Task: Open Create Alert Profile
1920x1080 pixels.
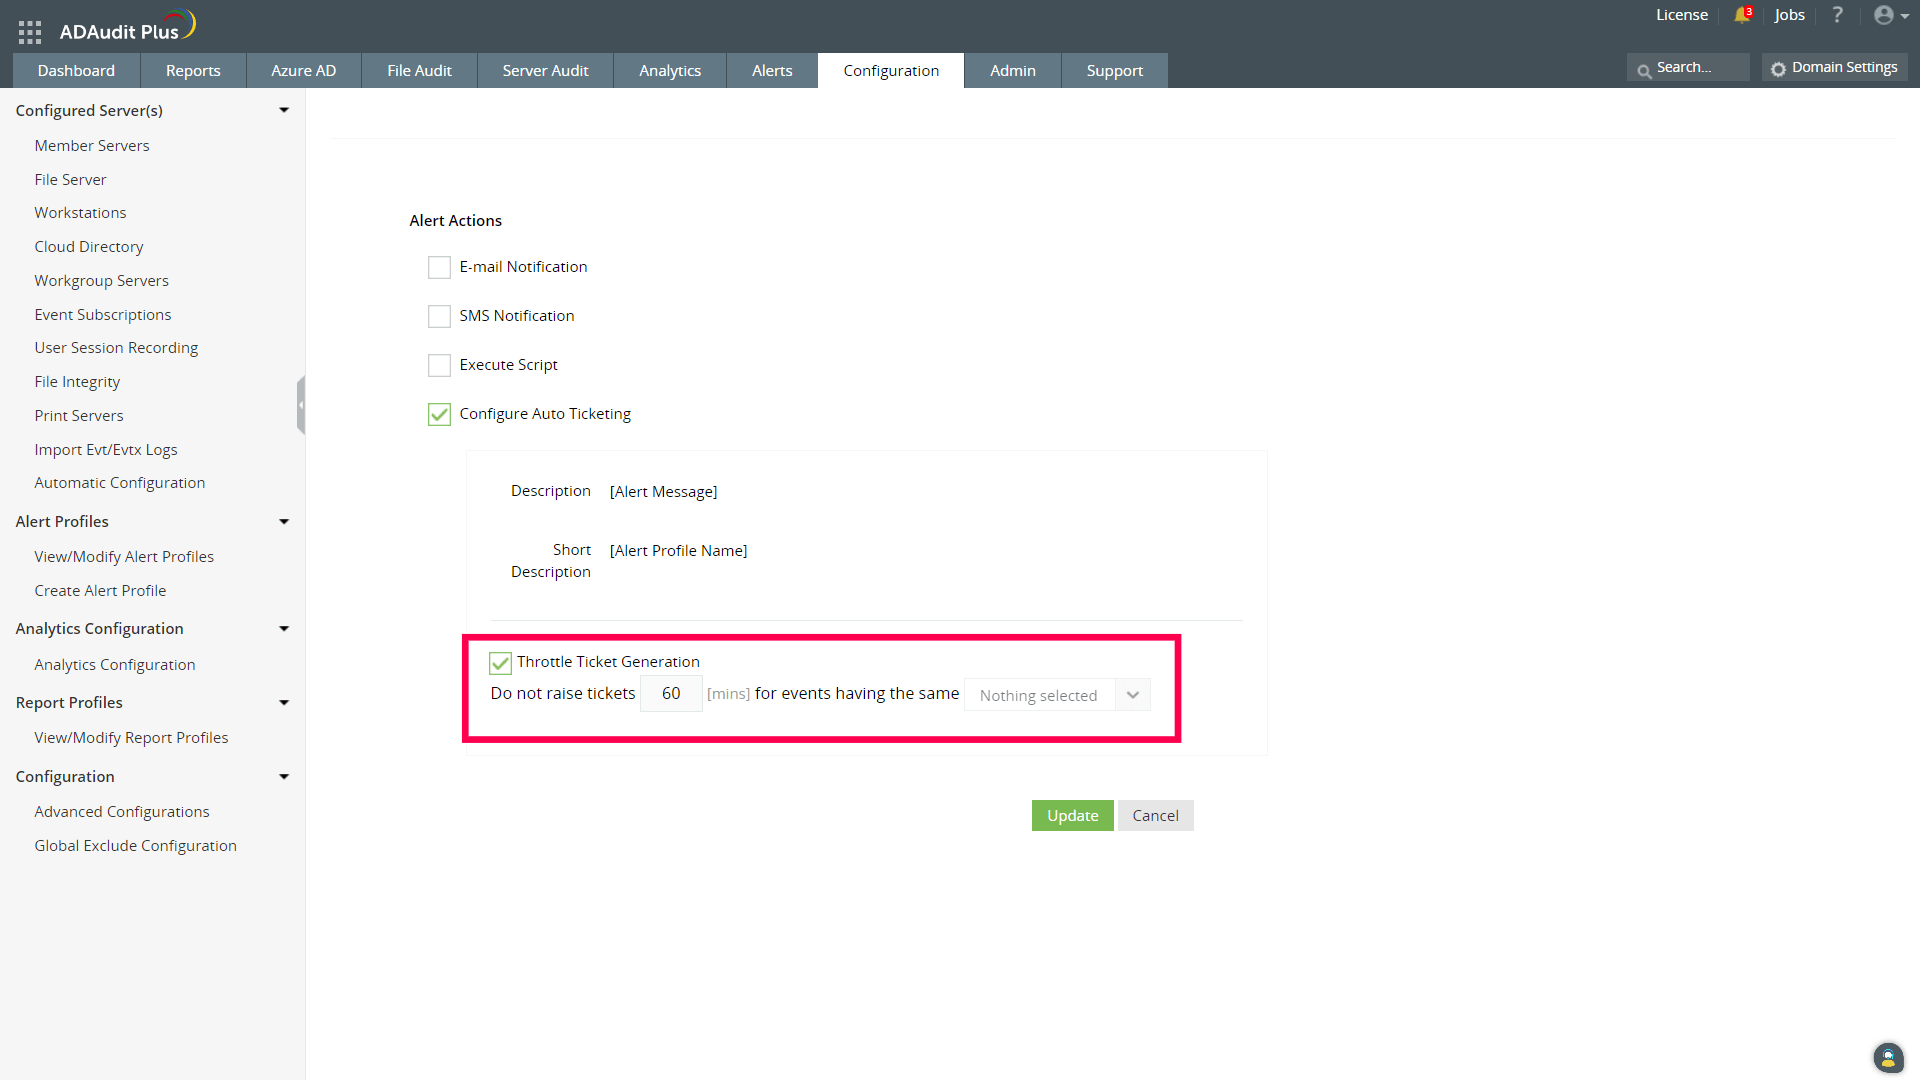Action: pyautogui.click(x=100, y=590)
